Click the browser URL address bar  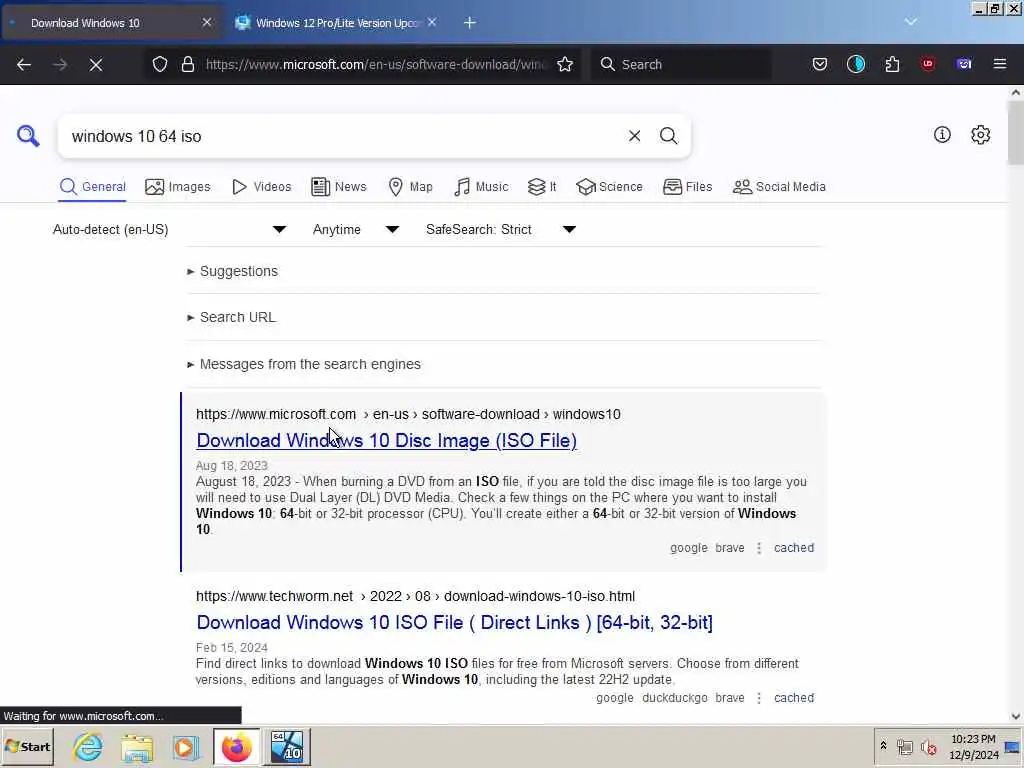tap(376, 64)
